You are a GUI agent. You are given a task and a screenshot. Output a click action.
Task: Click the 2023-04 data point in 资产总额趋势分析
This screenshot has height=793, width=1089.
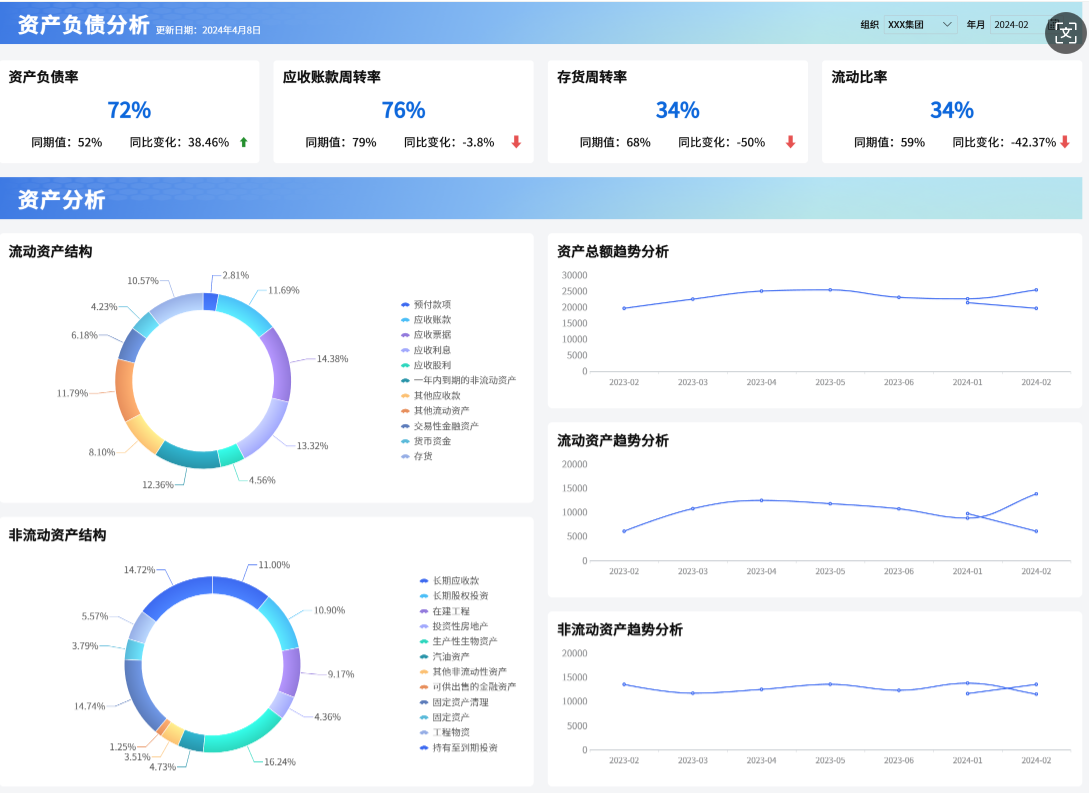coord(761,291)
